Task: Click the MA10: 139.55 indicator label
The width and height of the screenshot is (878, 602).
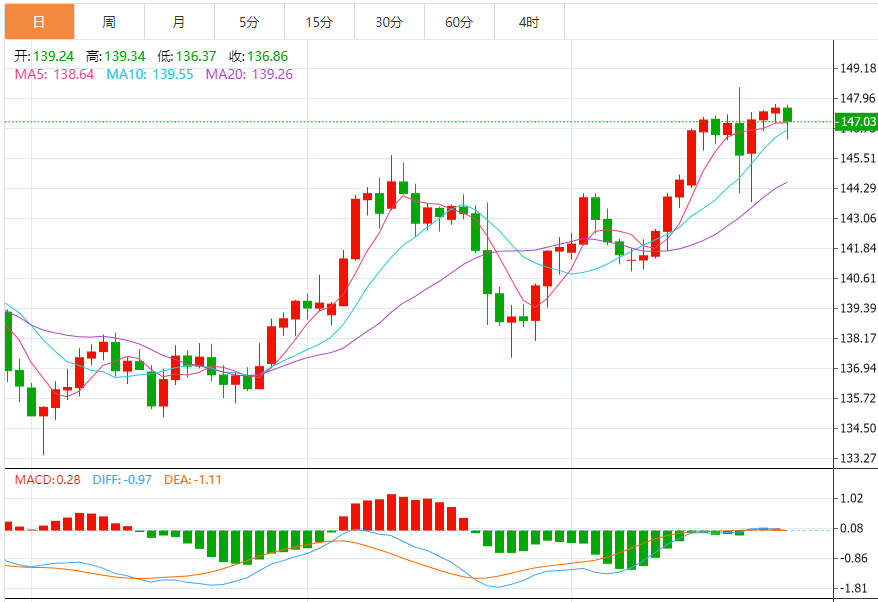Action: click(150, 74)
